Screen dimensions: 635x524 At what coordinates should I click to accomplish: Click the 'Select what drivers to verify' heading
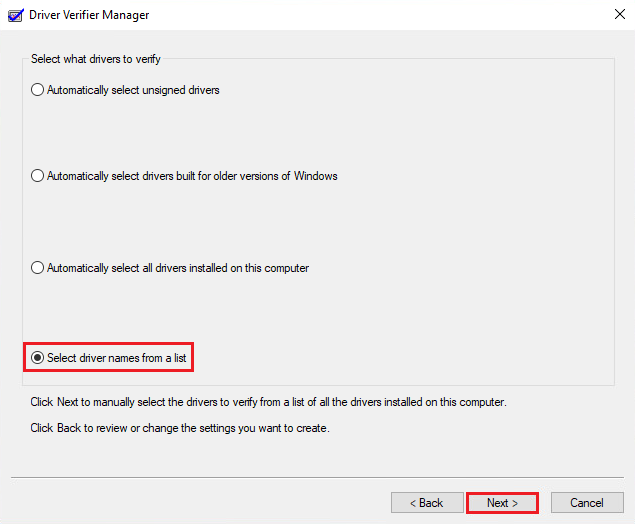(96, 59)
